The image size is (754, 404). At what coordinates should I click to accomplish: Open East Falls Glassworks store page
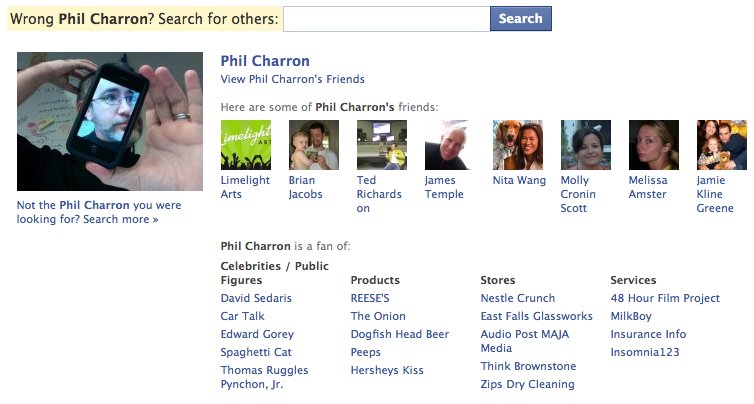pyautogui.click(x=537, y=316)
